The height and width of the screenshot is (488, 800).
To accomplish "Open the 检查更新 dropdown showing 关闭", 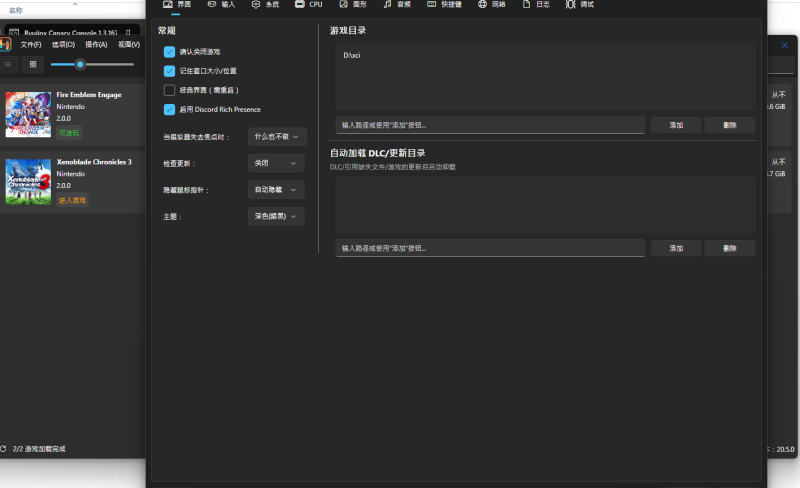I will [x=276, y=163].
